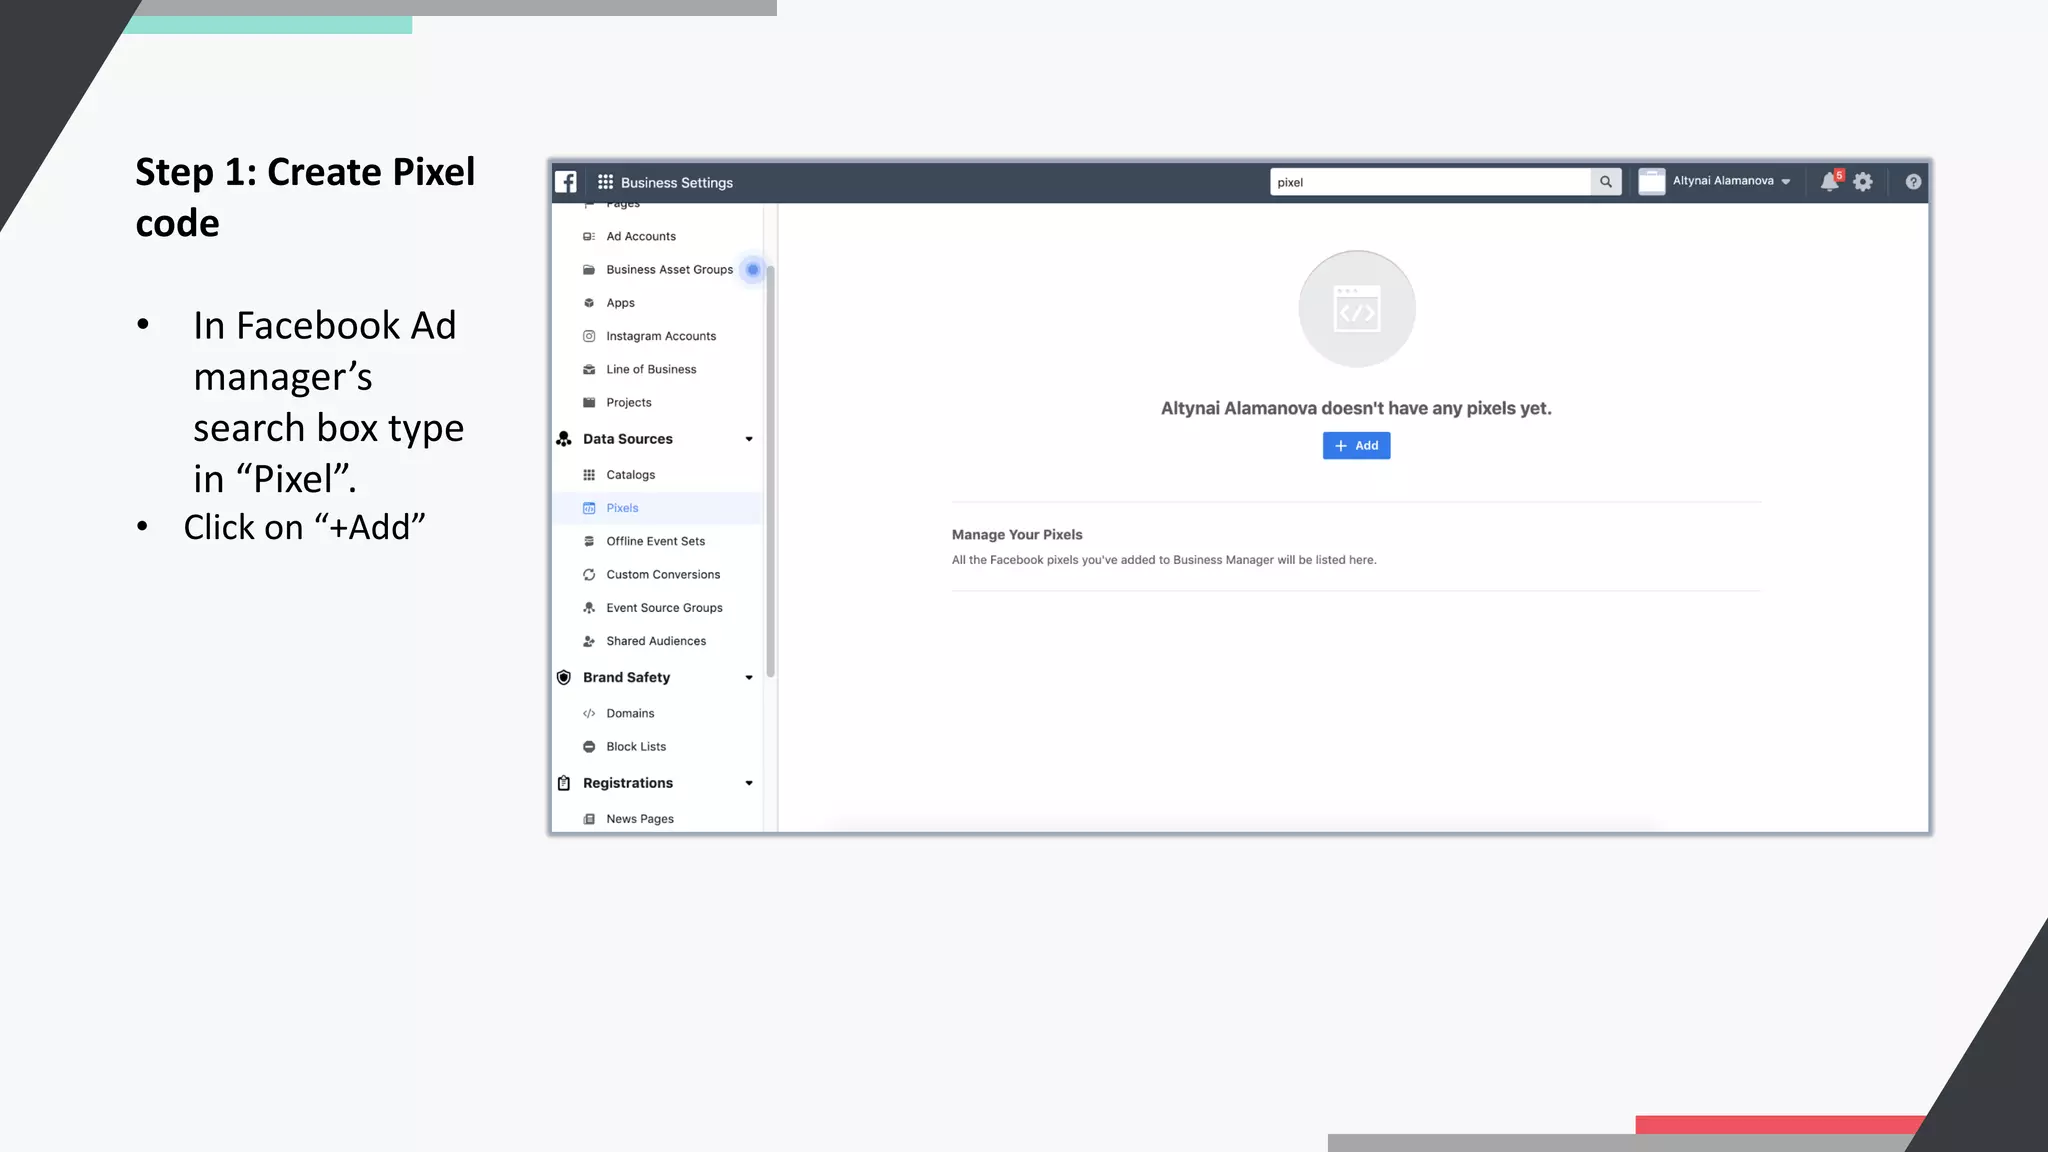Open Custom Conversions in sidebar

click(663, 575)
